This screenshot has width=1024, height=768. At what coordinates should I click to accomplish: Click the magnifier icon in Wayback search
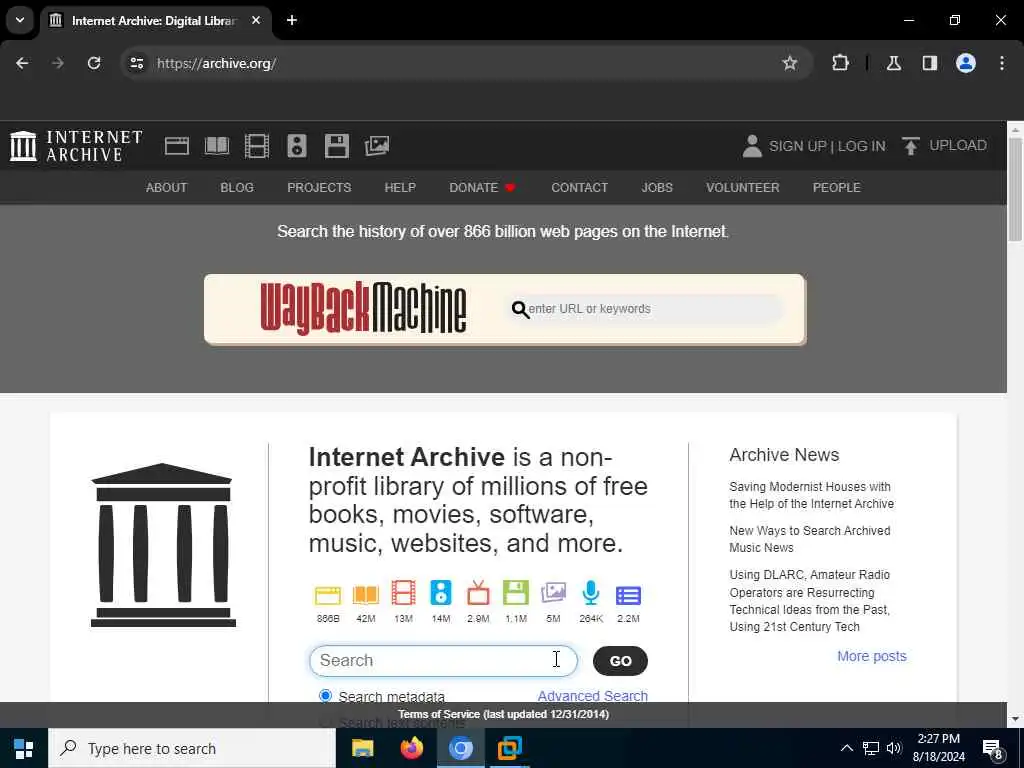[520, 309]
